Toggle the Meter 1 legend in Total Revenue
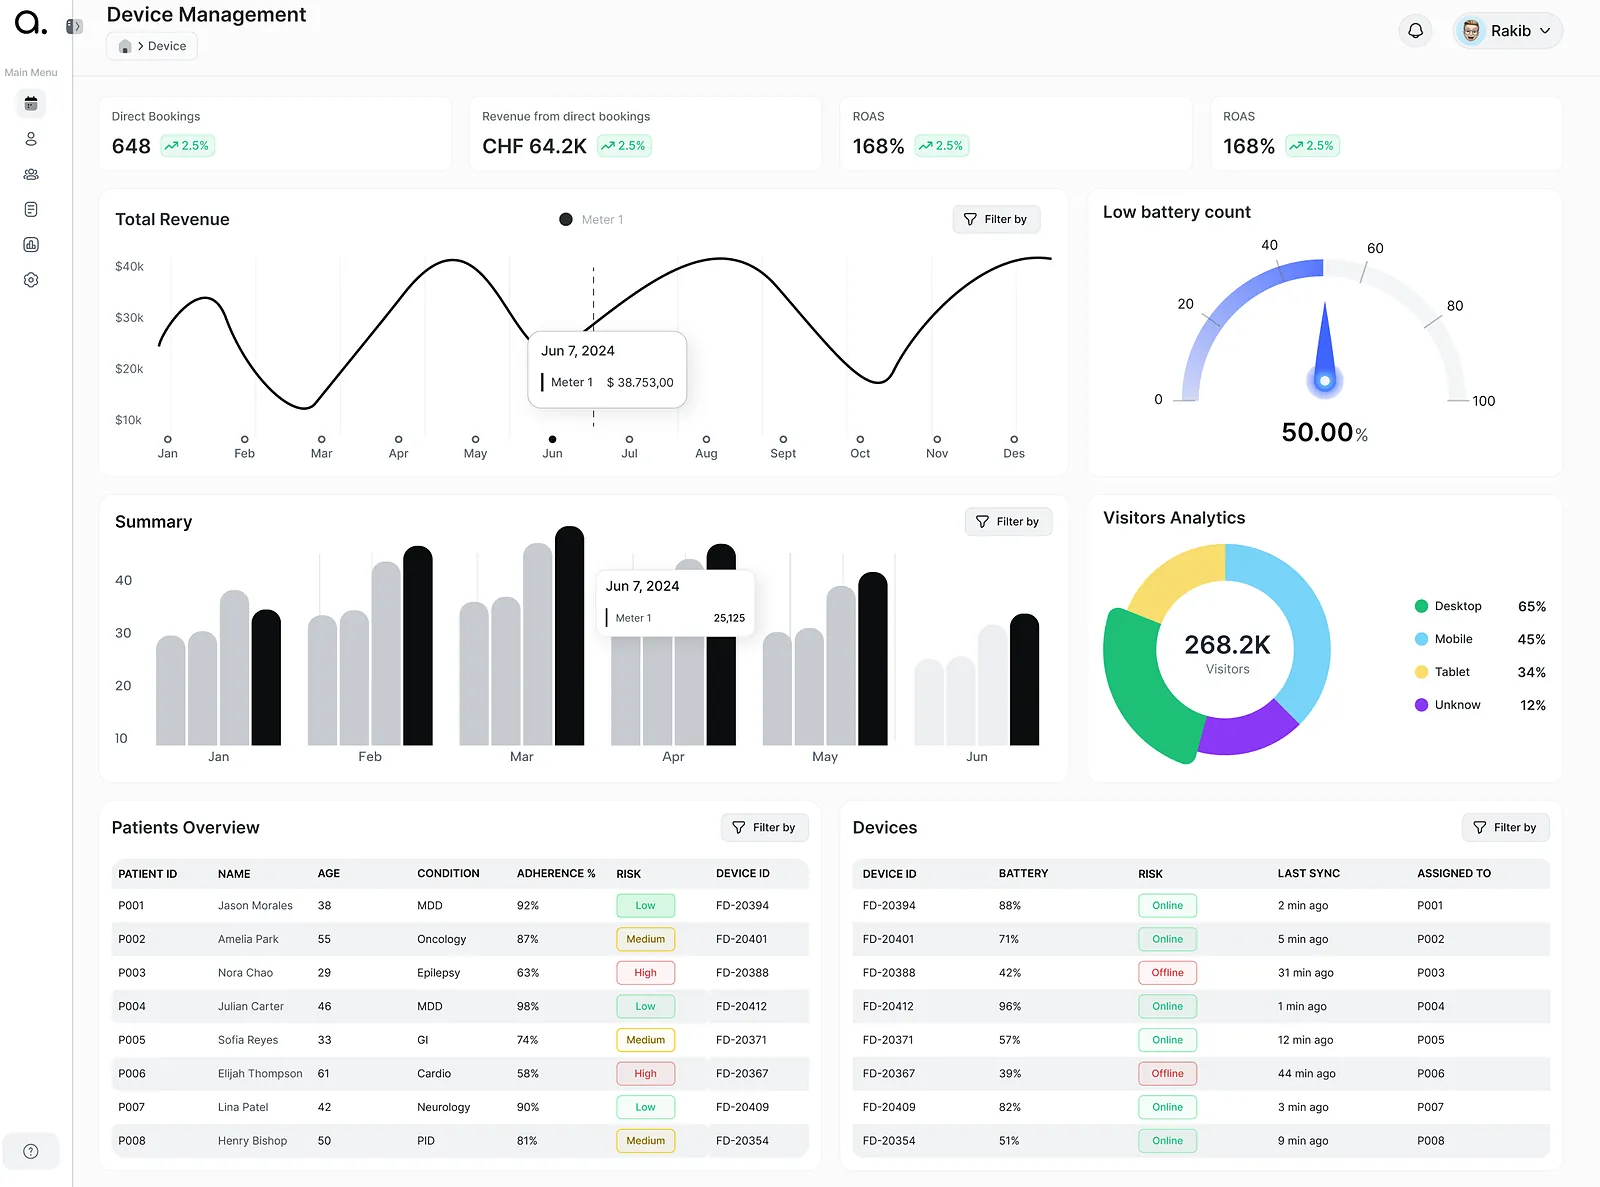 click(x=591, y=219)
